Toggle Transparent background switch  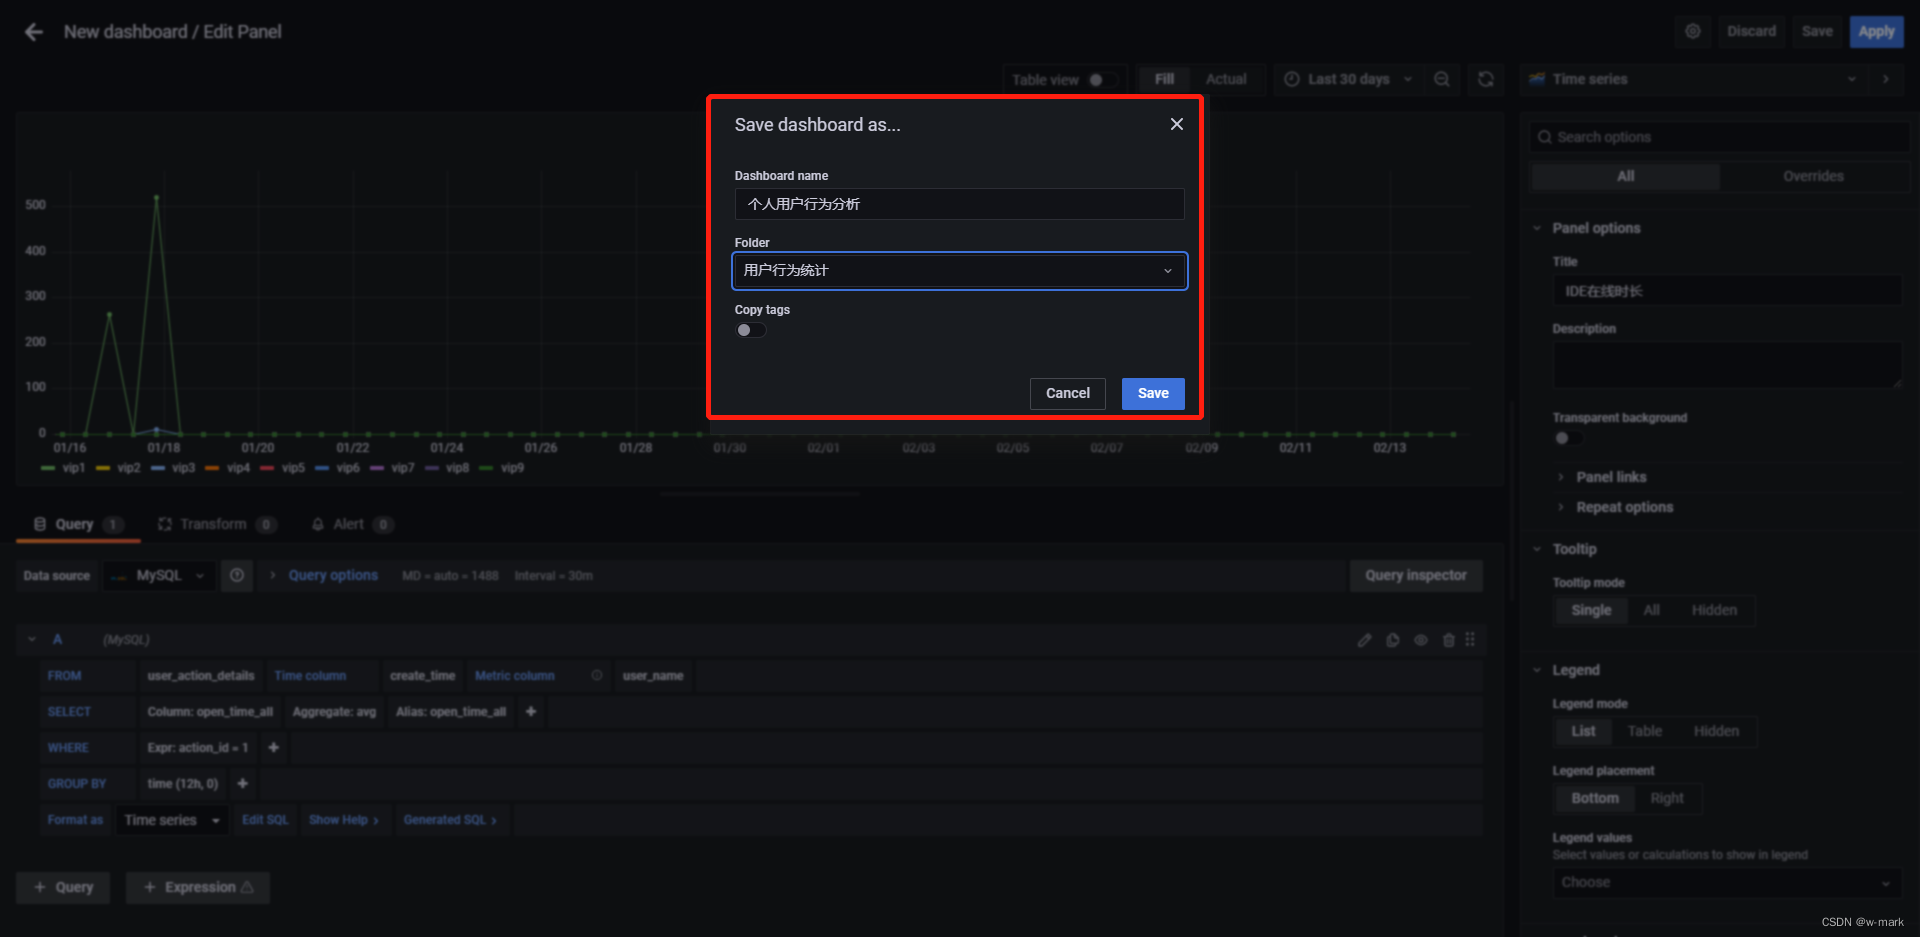1568,438
